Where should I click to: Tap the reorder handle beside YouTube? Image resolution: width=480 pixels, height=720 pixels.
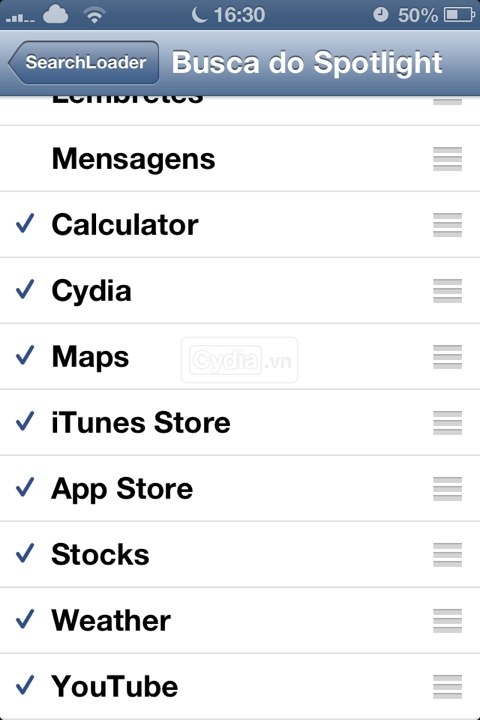[447, 686]
